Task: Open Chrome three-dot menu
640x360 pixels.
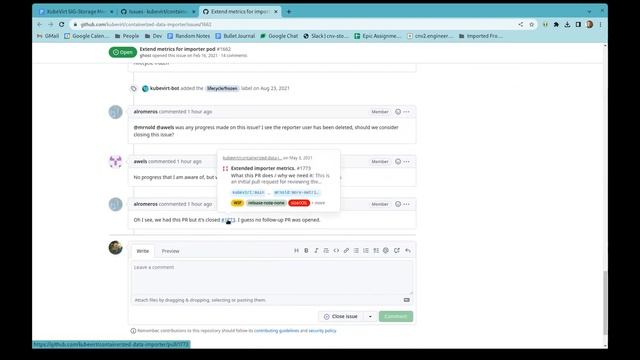Action: pyautogui.click(x=600, y=24)
